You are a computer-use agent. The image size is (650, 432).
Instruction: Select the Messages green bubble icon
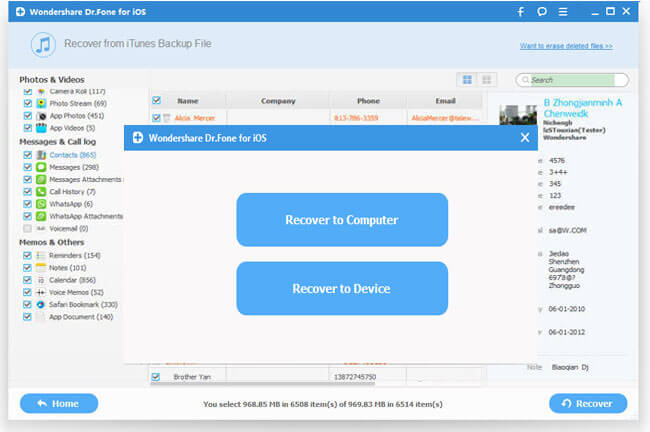(41, 167)
